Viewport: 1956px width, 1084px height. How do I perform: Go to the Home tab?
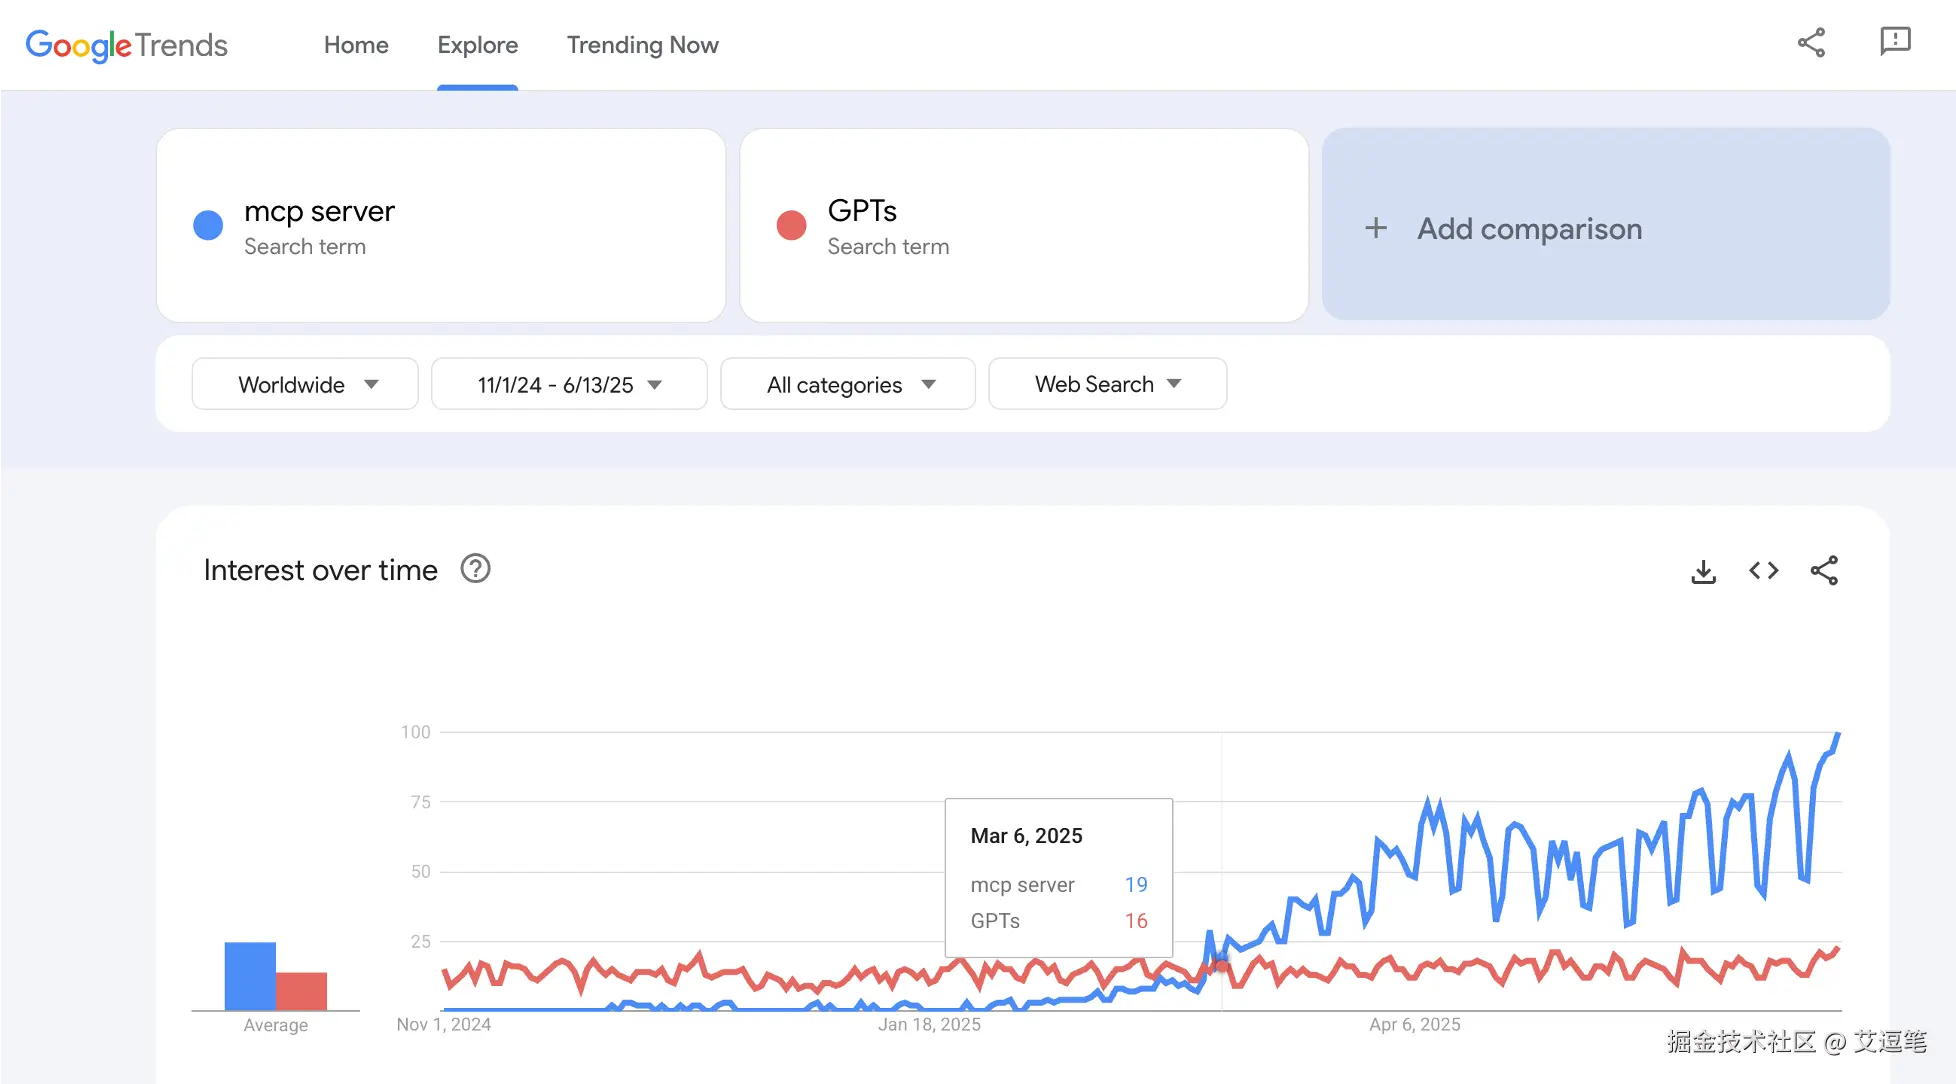[x=356, y=45]
